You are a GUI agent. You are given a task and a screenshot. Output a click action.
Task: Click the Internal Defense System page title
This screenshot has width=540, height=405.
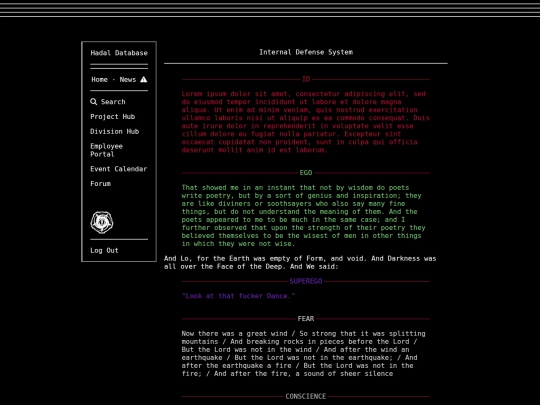click(x=306, y=52)
